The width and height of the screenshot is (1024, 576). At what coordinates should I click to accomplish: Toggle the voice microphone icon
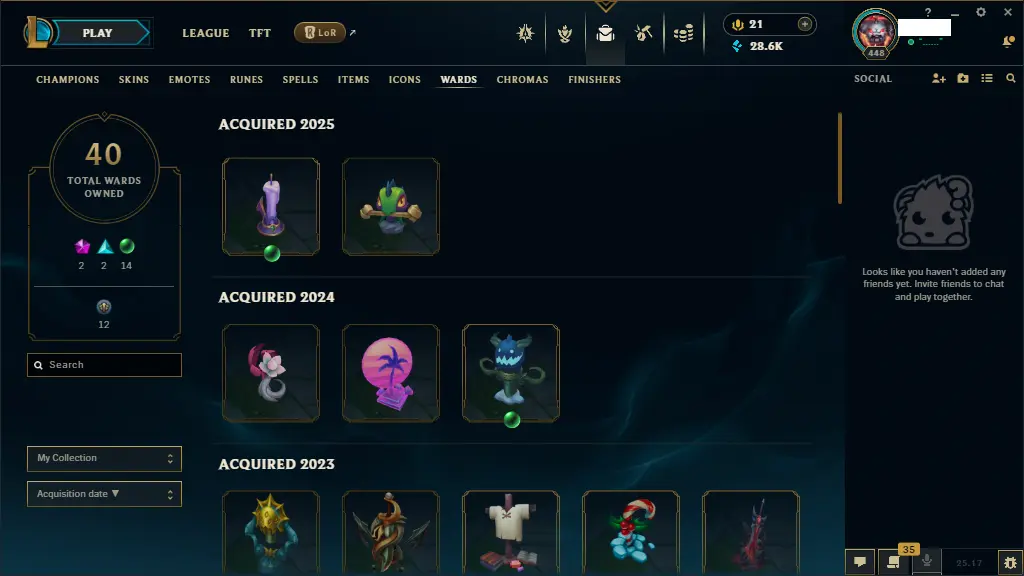[927, 561]
